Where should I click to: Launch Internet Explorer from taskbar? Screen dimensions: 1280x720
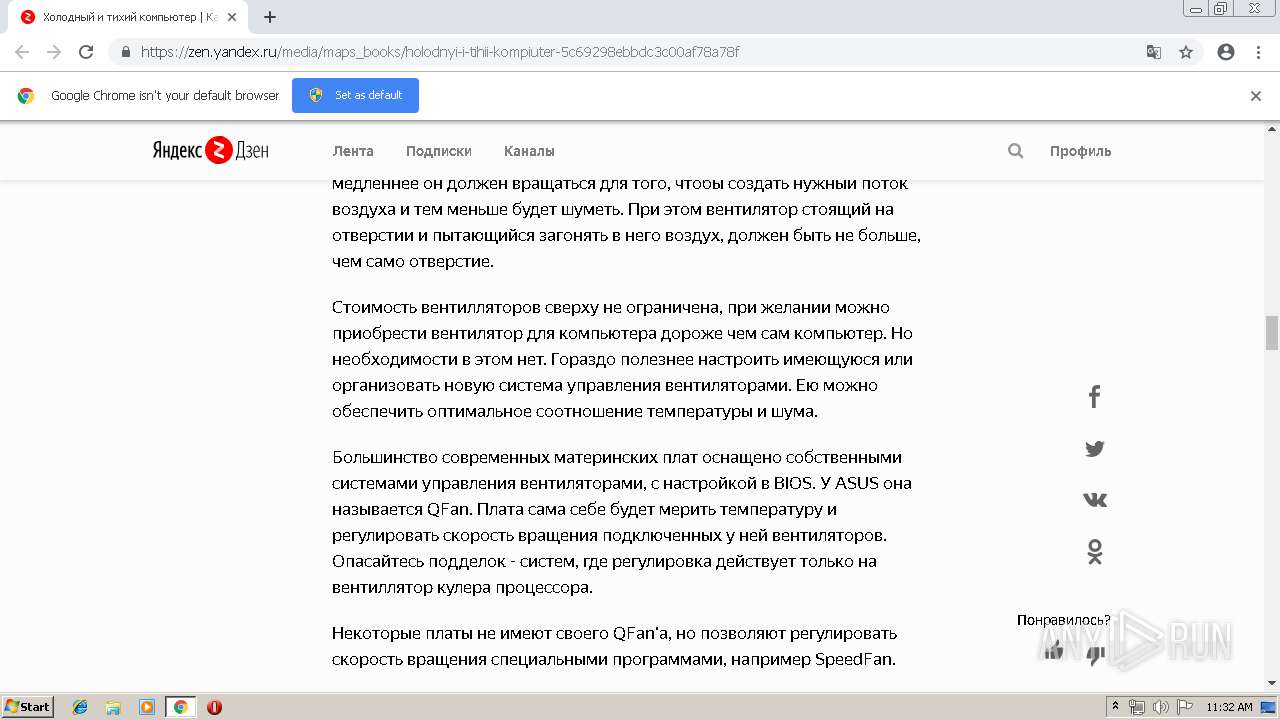(x=80, y=707)
